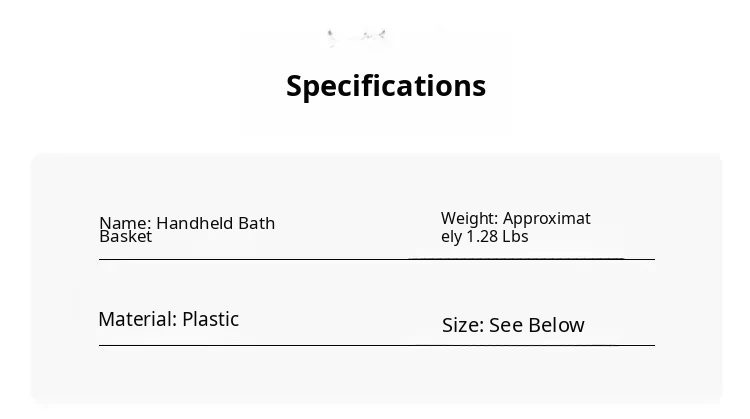The height and width of the screenshot is (419, 750).
Task: Click the word "Handheld" in the name row
Action: pyautogui.click(x=195, y=223)
